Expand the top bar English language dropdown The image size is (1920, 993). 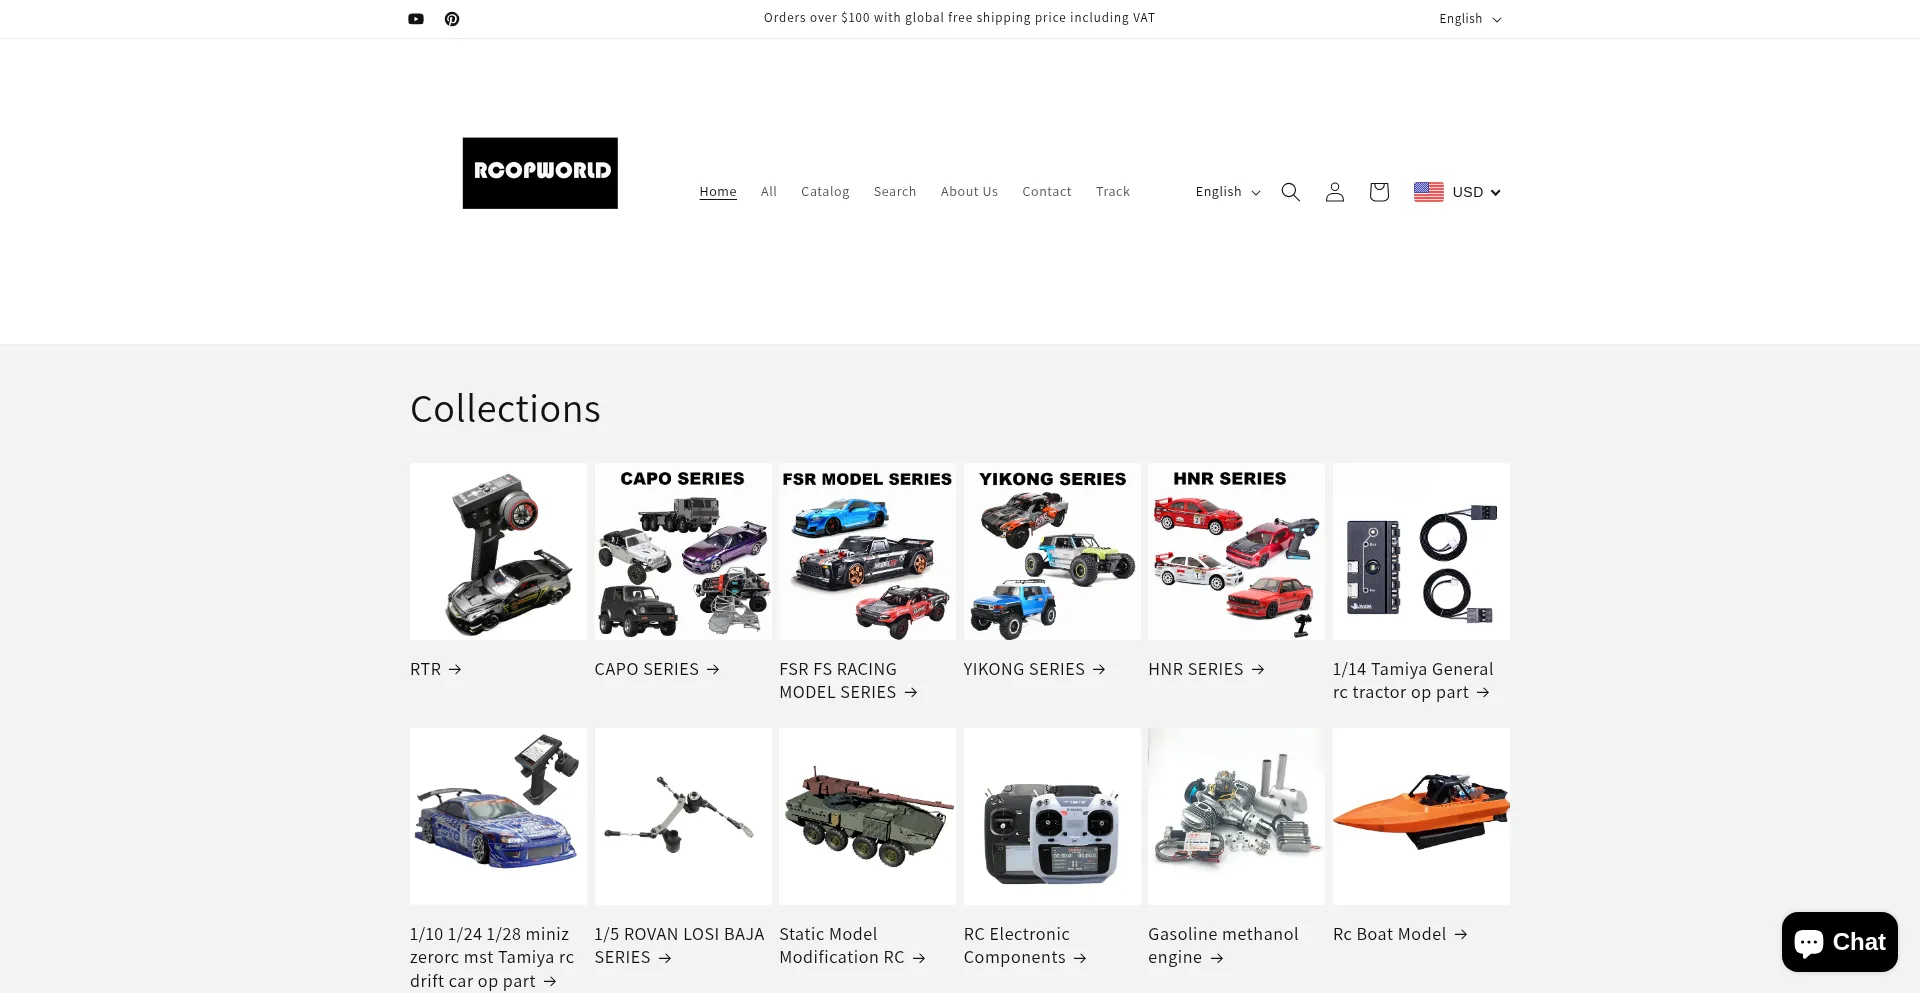point(1470,19)
